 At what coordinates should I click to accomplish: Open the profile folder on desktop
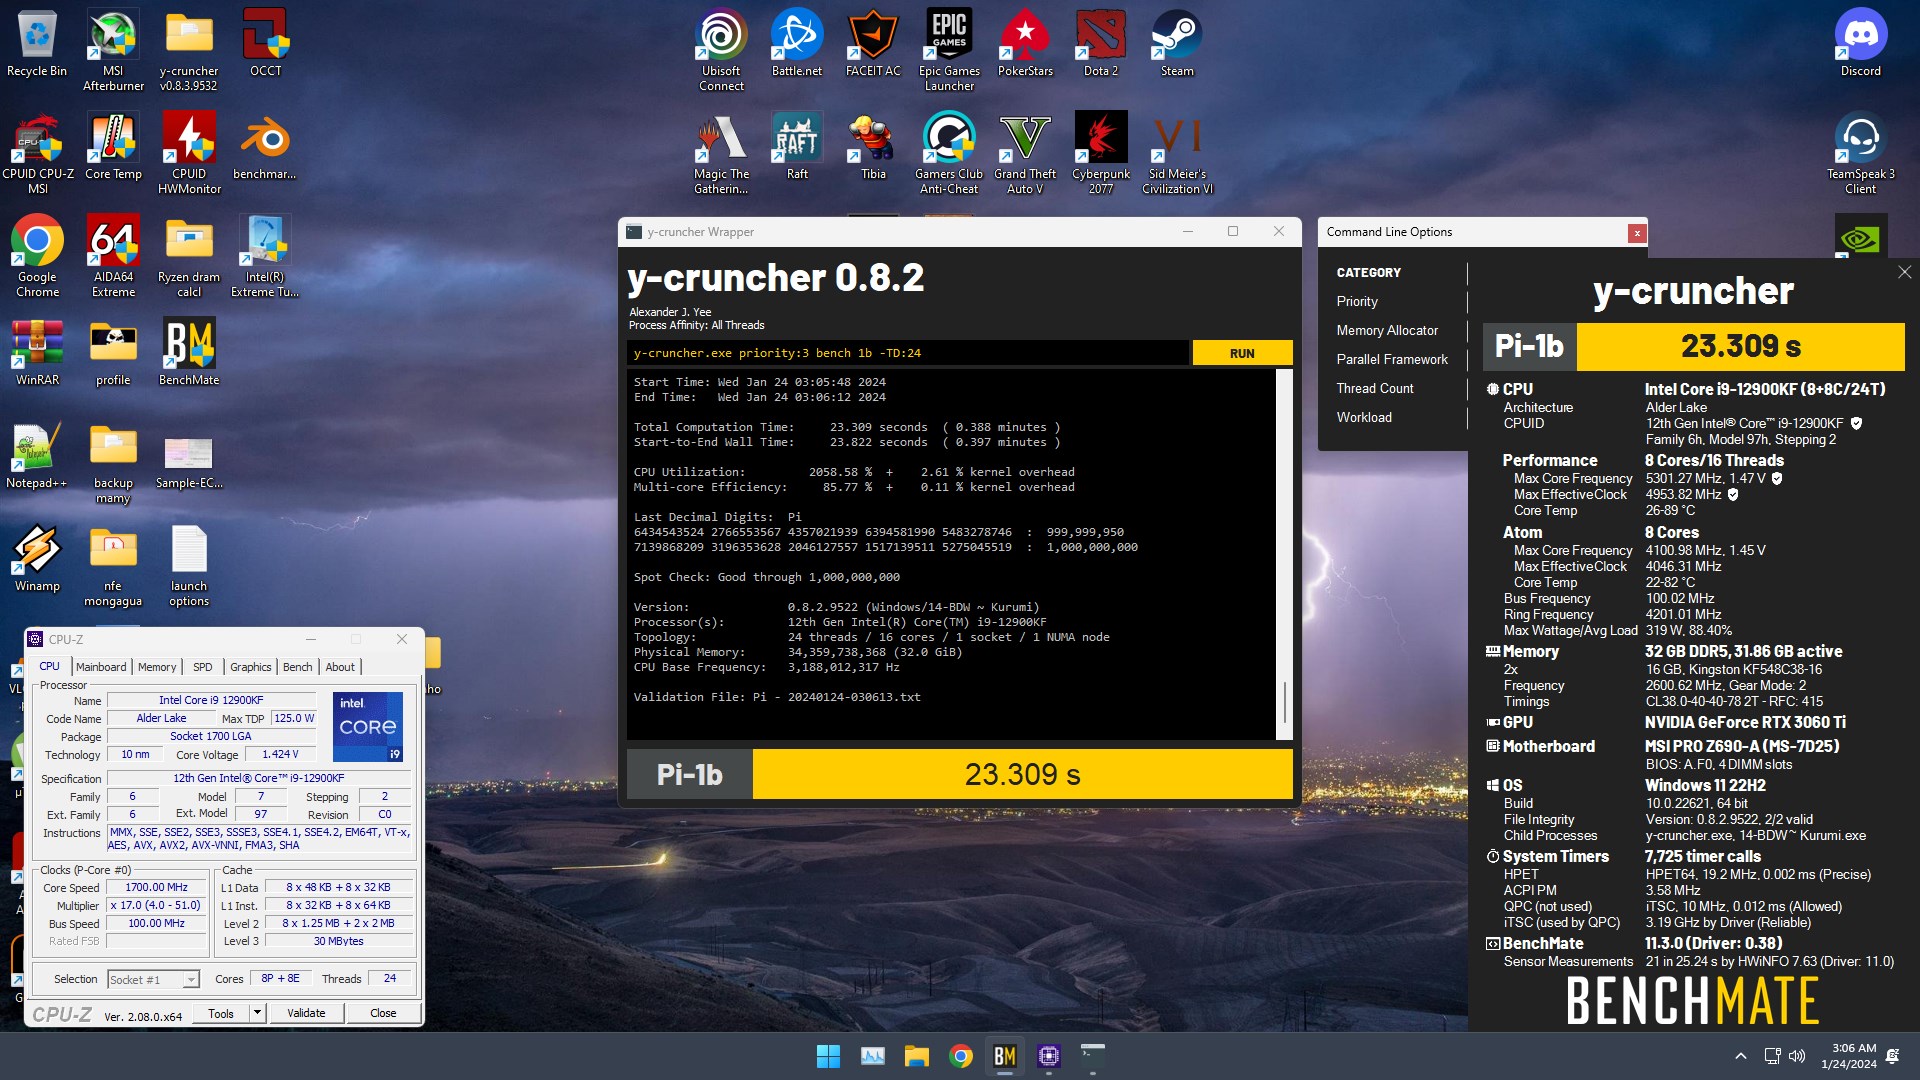(113, 352)
